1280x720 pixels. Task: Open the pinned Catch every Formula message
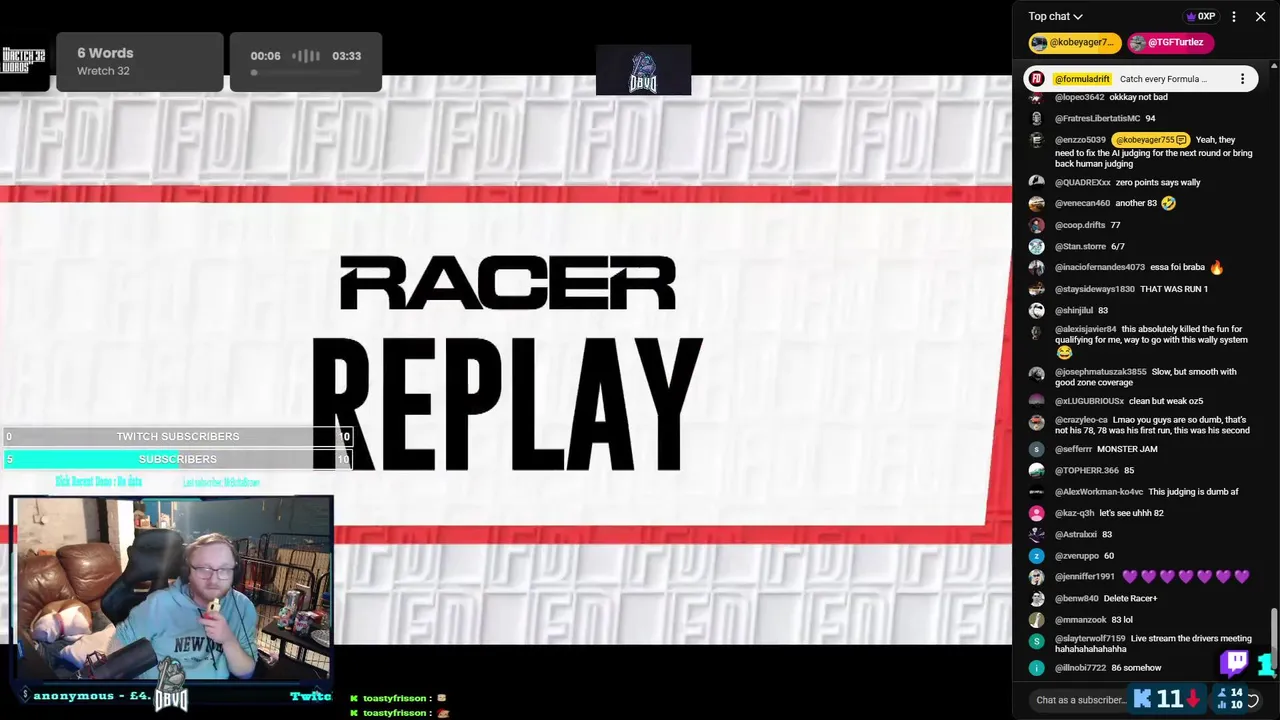pyautogui.click(x=1163, y=79)
